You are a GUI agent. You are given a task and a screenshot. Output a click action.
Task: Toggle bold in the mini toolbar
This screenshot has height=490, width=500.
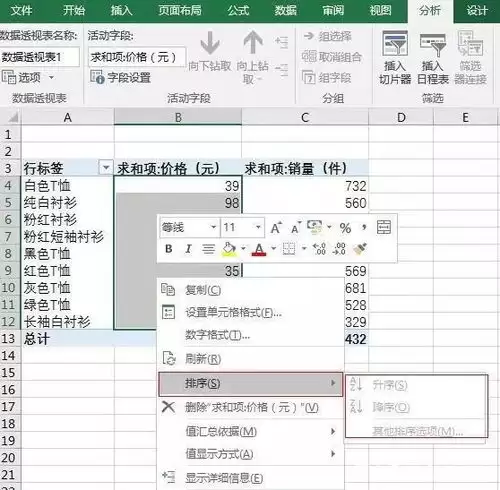pyautogui.click(x=169, y=249)
